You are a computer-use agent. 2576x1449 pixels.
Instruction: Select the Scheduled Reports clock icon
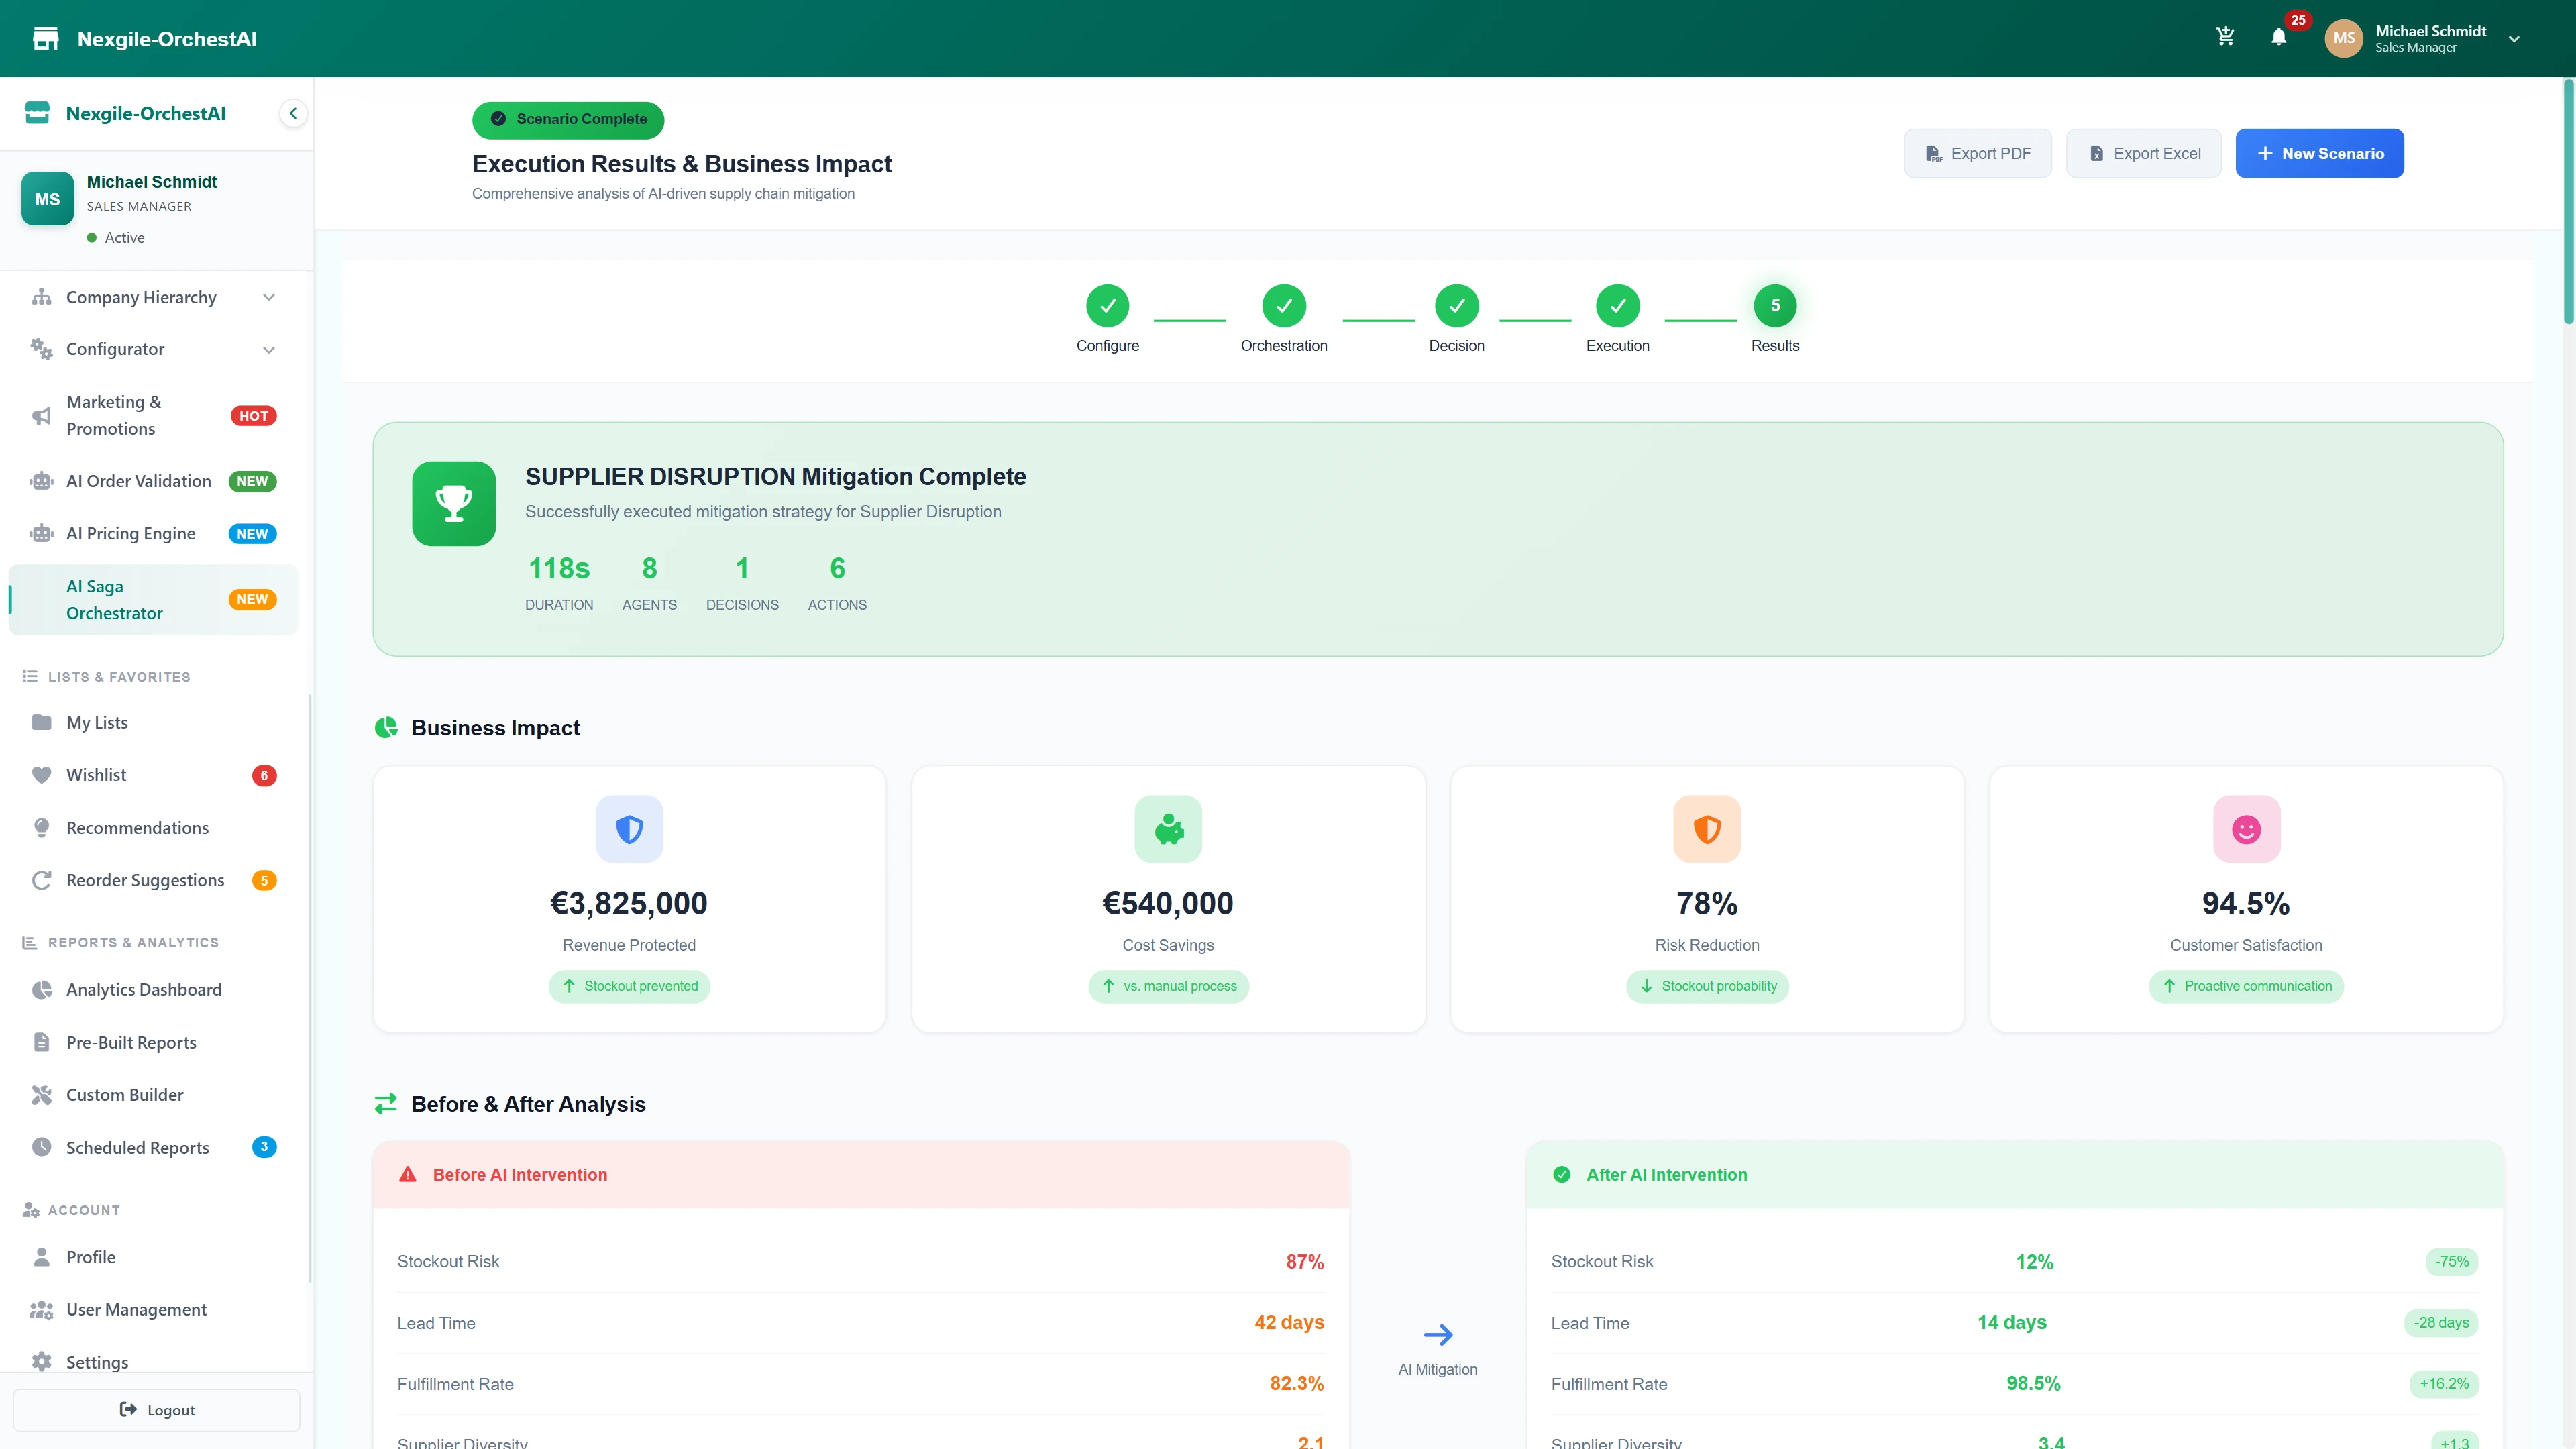pos(41,1147)
